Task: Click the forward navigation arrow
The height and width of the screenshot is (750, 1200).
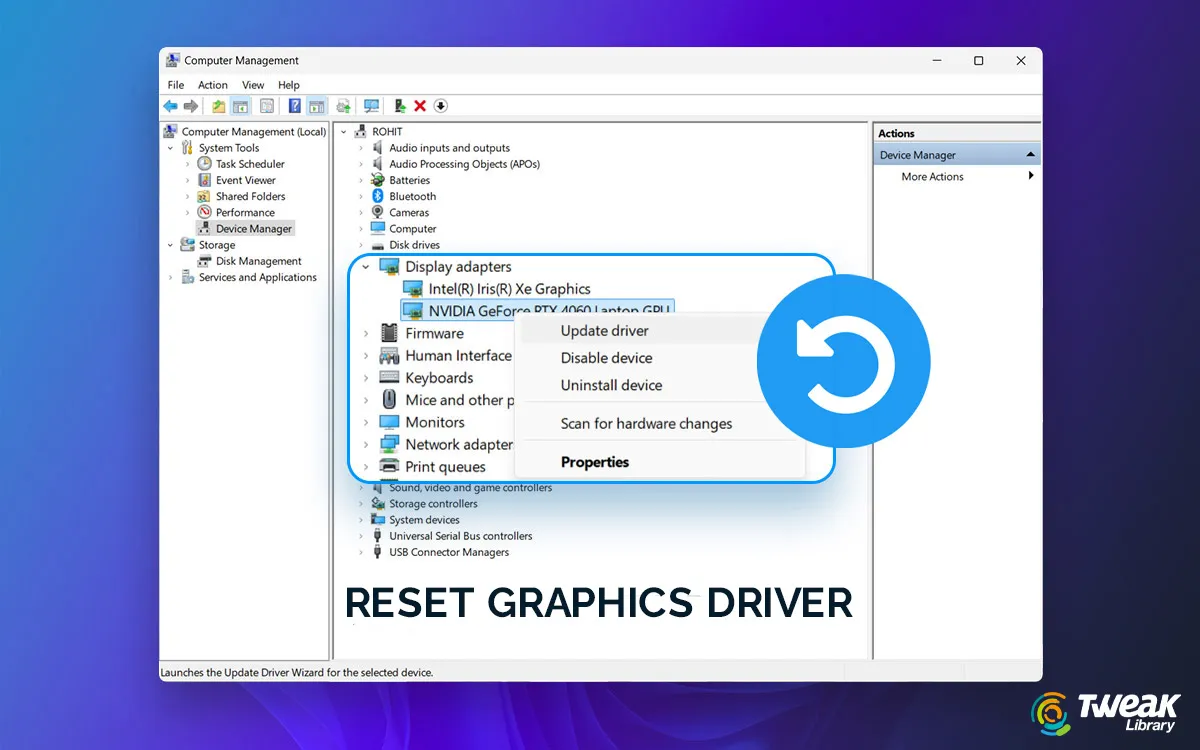Action: pos(191,106)
